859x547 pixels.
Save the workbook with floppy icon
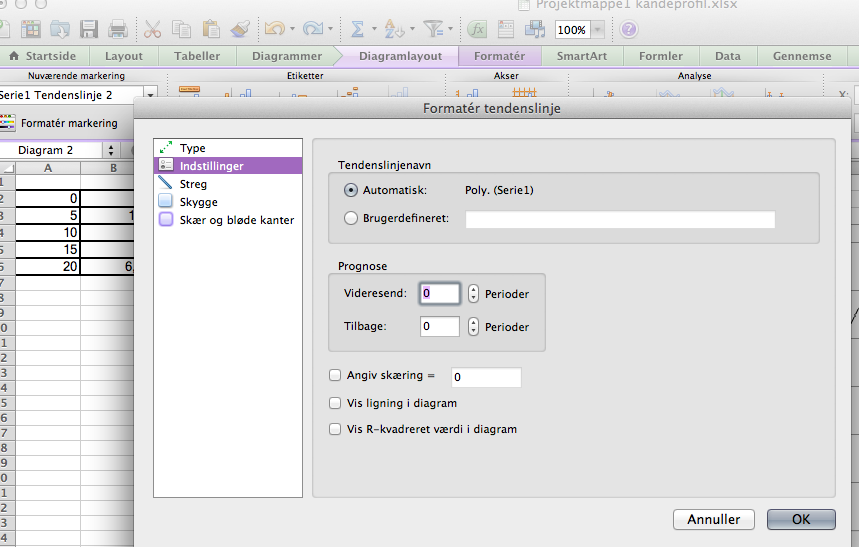coord(88,29)
